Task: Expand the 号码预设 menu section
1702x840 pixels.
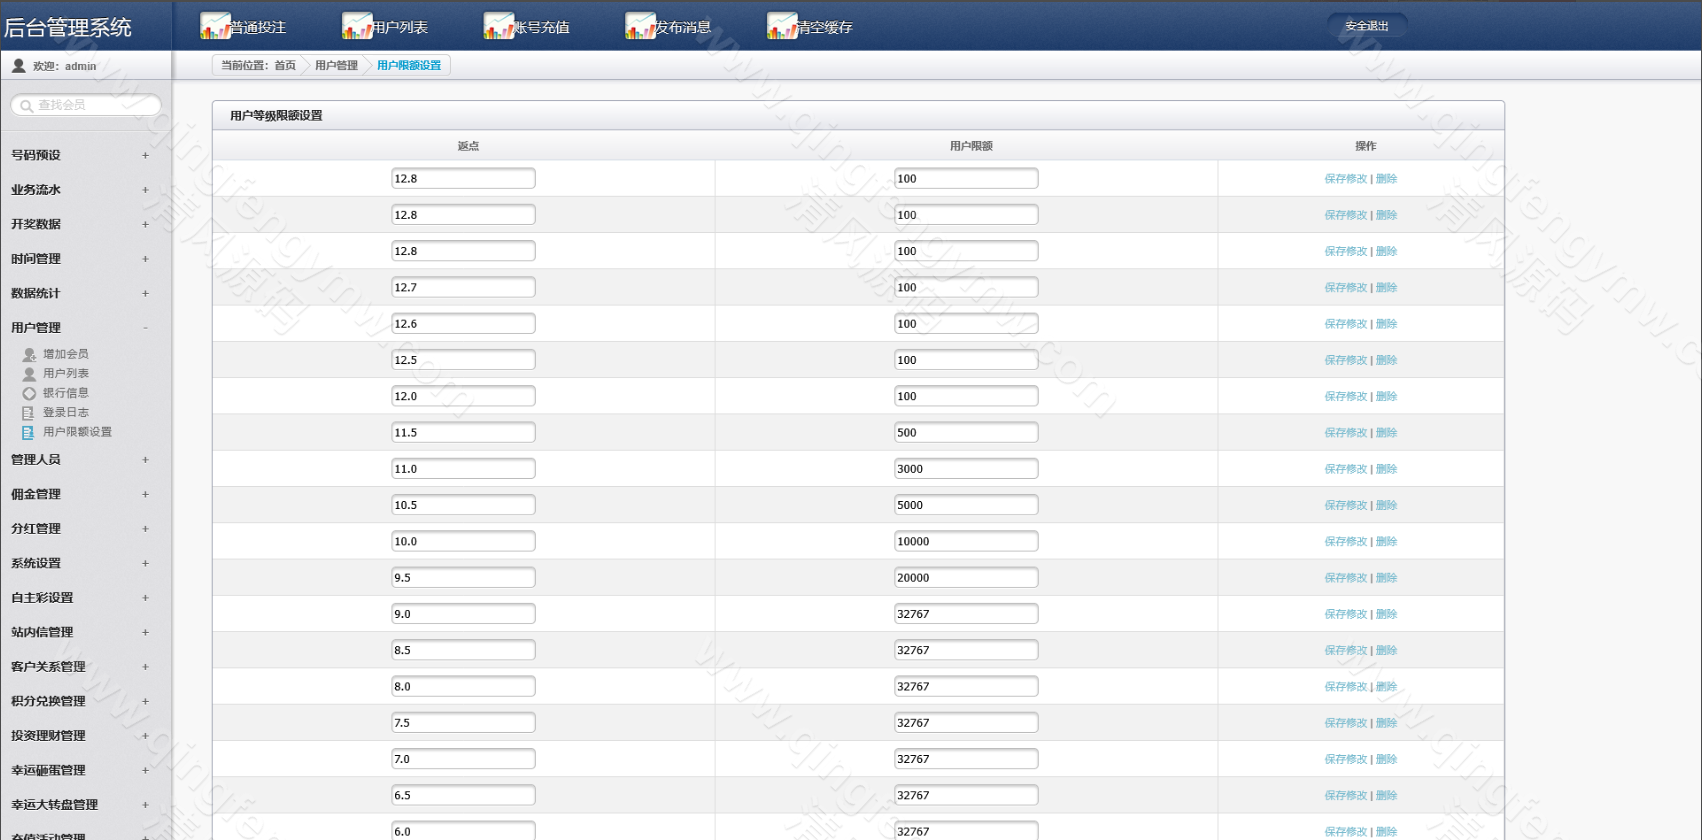Action: [x=145, y=155]
